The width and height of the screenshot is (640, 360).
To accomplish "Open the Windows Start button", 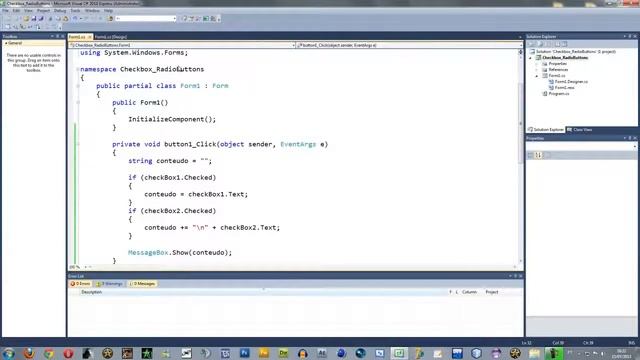I will point(9,353).
